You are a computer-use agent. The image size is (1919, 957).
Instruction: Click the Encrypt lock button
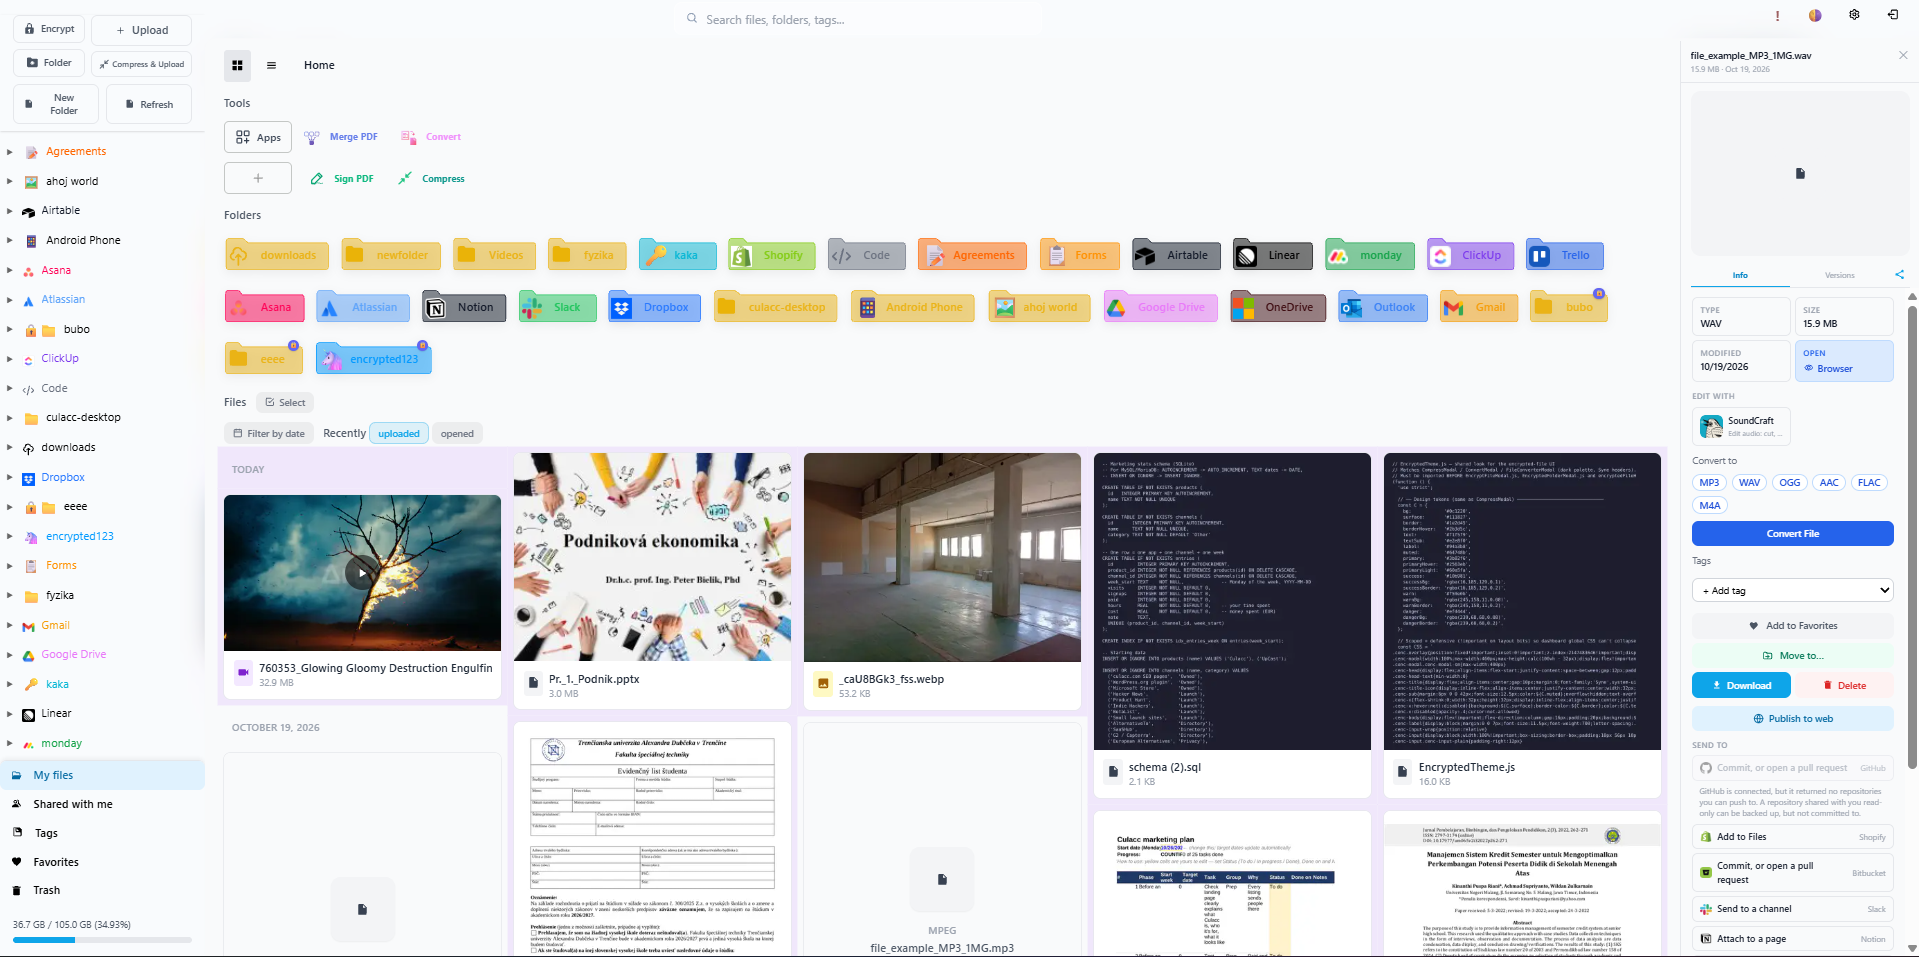(x=50, y=29)
